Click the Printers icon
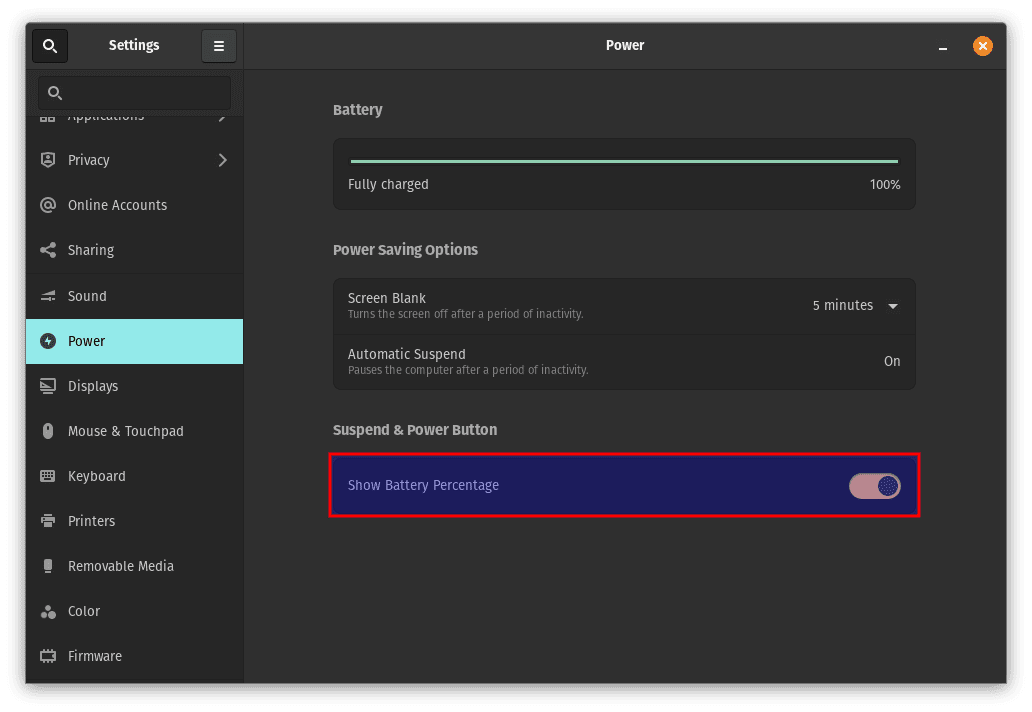1032x712 pixels. (48, 521)
